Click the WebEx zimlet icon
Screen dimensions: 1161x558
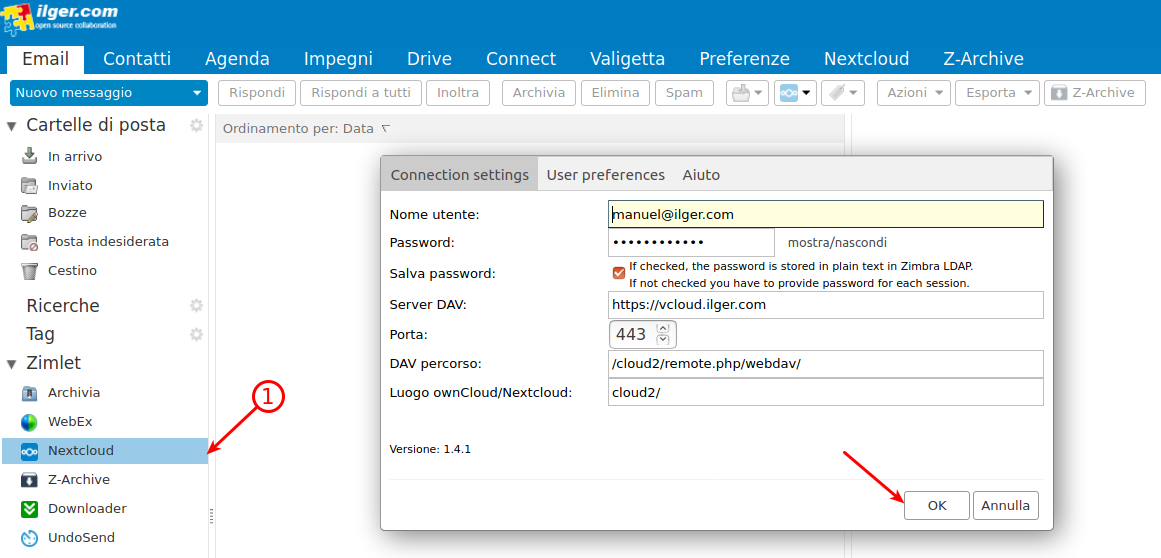tap(30, 422)
